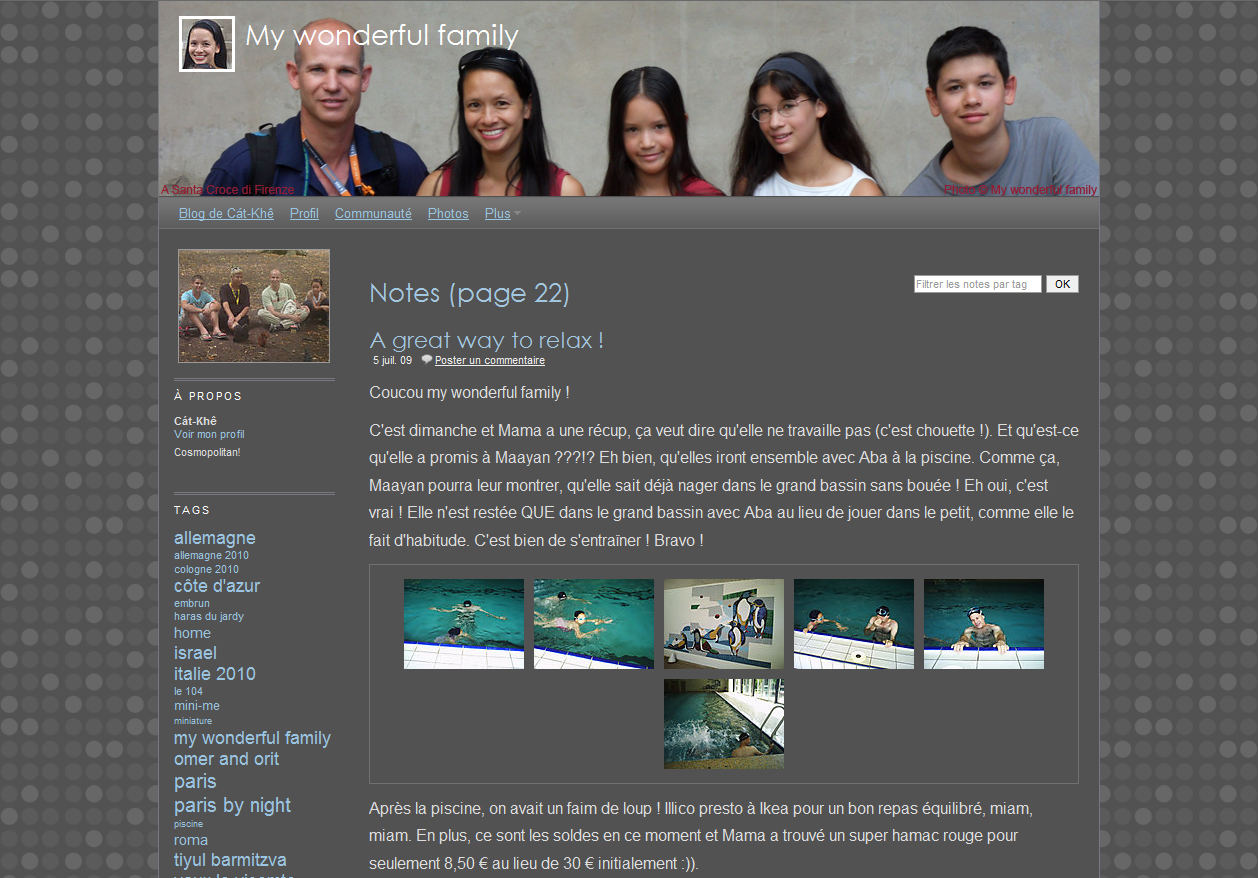Open the sidebar group photo thumbnail

click(254, 306)
